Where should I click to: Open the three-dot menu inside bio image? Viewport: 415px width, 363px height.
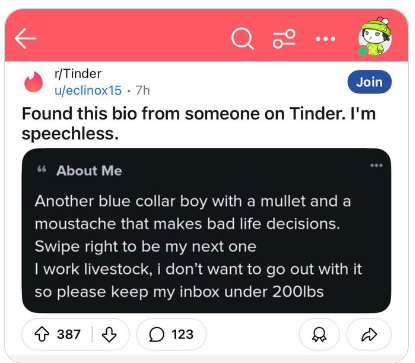pos(376,165)
